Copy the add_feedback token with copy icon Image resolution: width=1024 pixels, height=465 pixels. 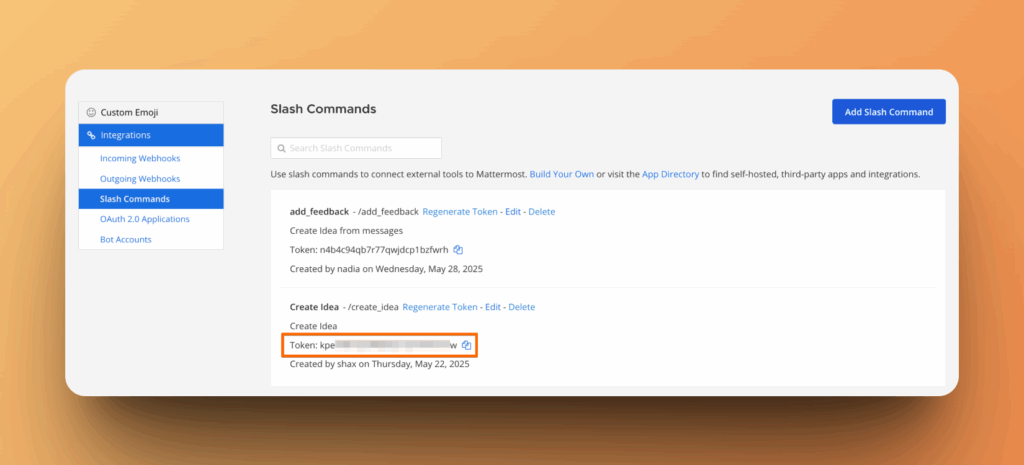tap(458, 249)
